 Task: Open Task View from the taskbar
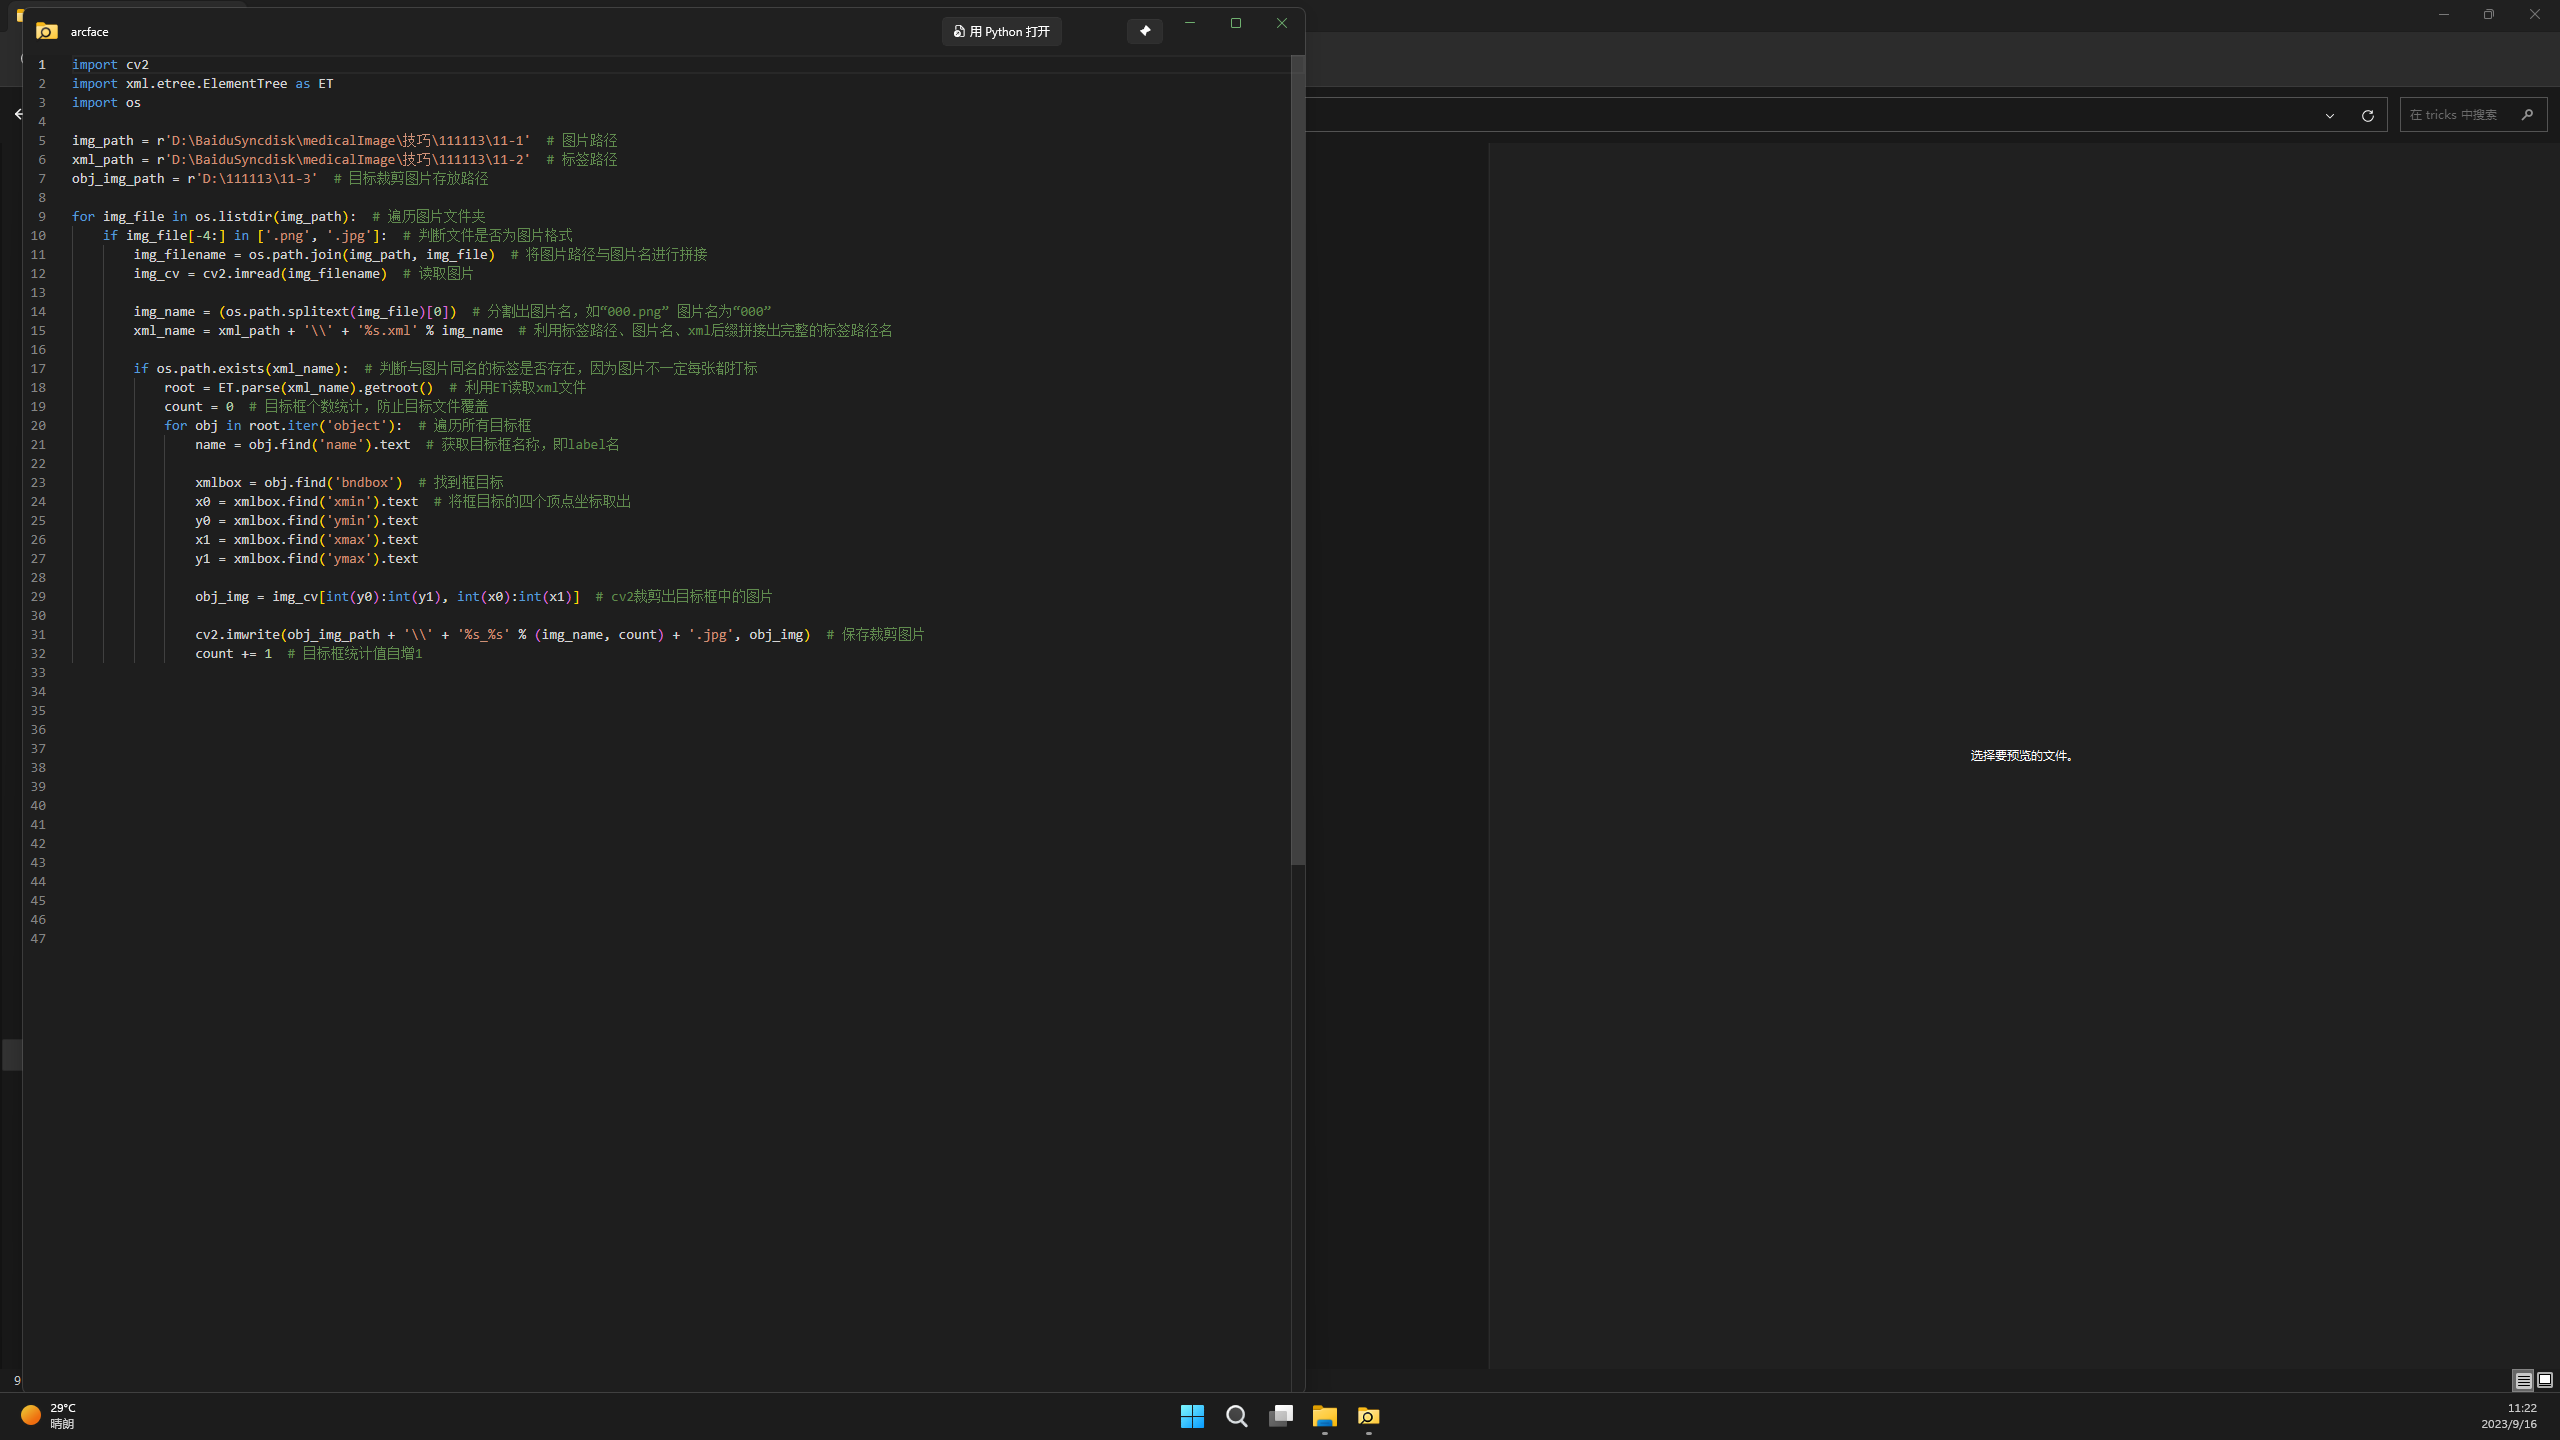point(1281,1417)
